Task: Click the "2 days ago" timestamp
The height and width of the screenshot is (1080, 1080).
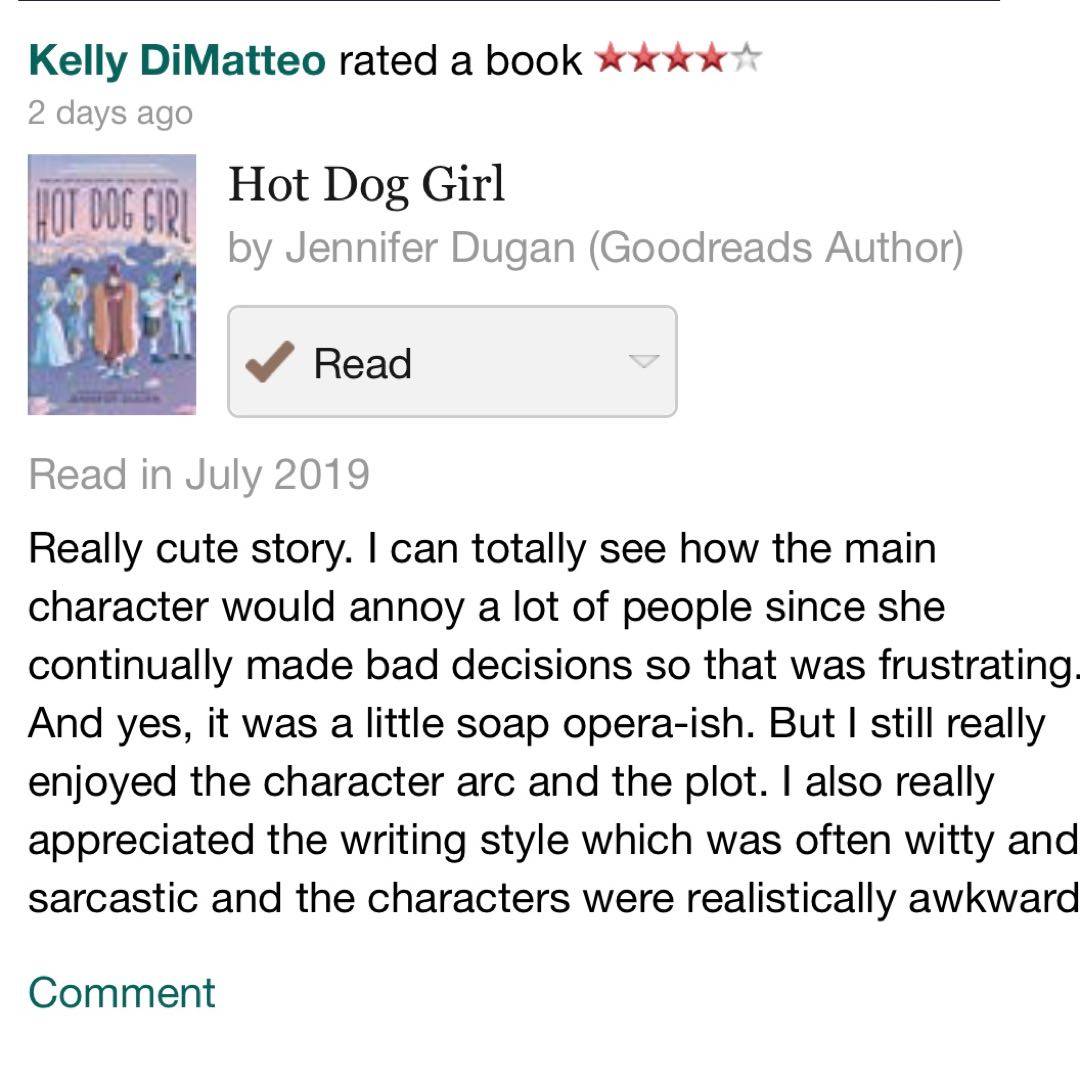Action: pos(110,112)
